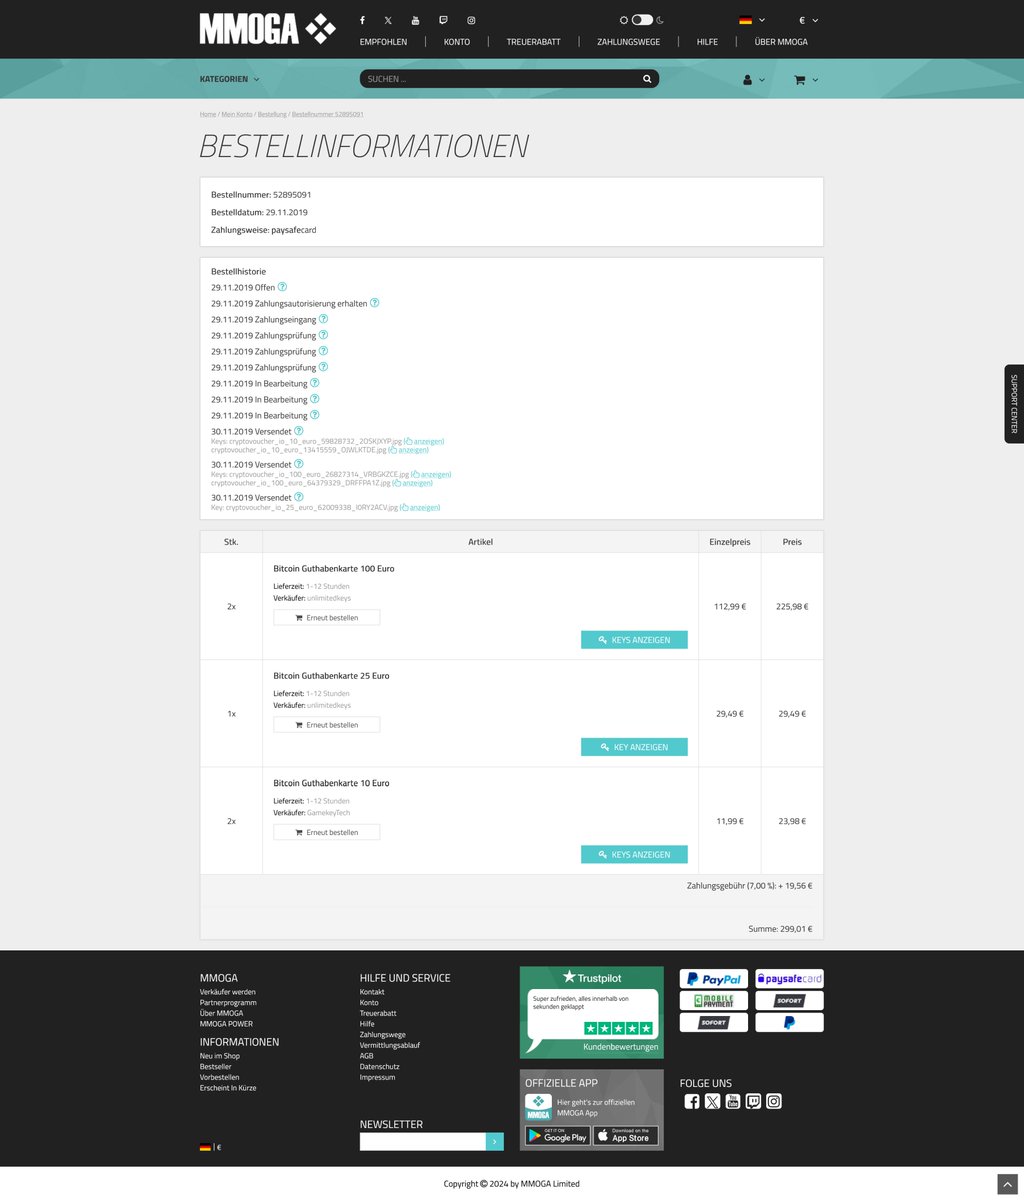Viewport: 1024px width, 1200px height.
Task: Open the user account dropdown
Action: pos(754,80)
